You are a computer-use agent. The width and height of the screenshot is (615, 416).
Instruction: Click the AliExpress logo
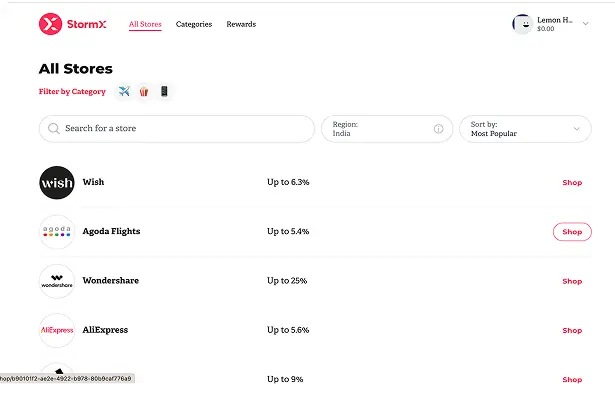click(57, 330)
